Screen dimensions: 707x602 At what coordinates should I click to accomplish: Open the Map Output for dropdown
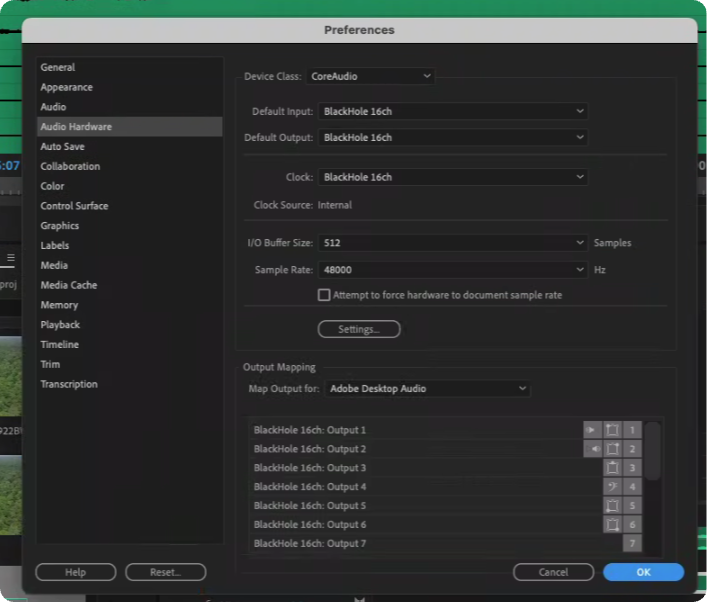[x=427, y=388]
